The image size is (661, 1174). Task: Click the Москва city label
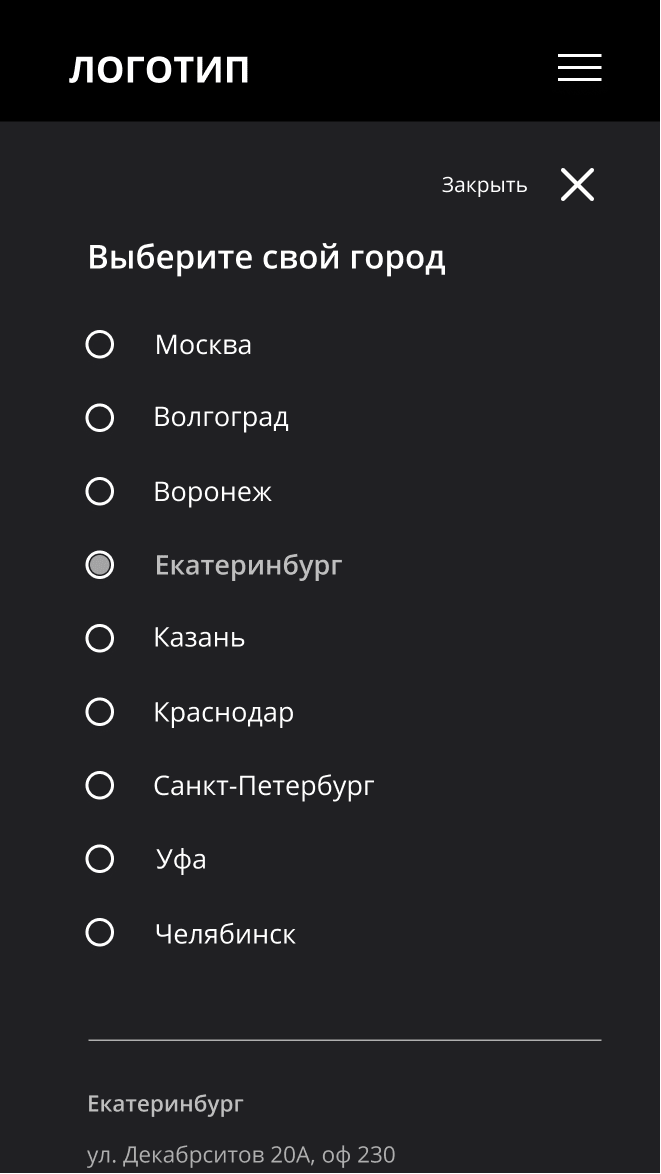(x=203, y=345)
